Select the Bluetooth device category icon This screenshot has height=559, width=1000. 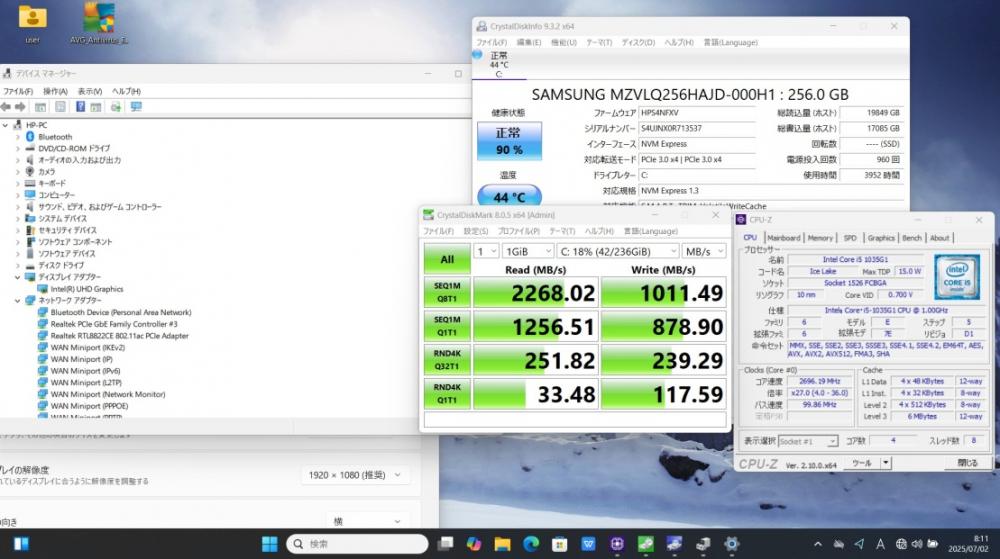[30, 136]
